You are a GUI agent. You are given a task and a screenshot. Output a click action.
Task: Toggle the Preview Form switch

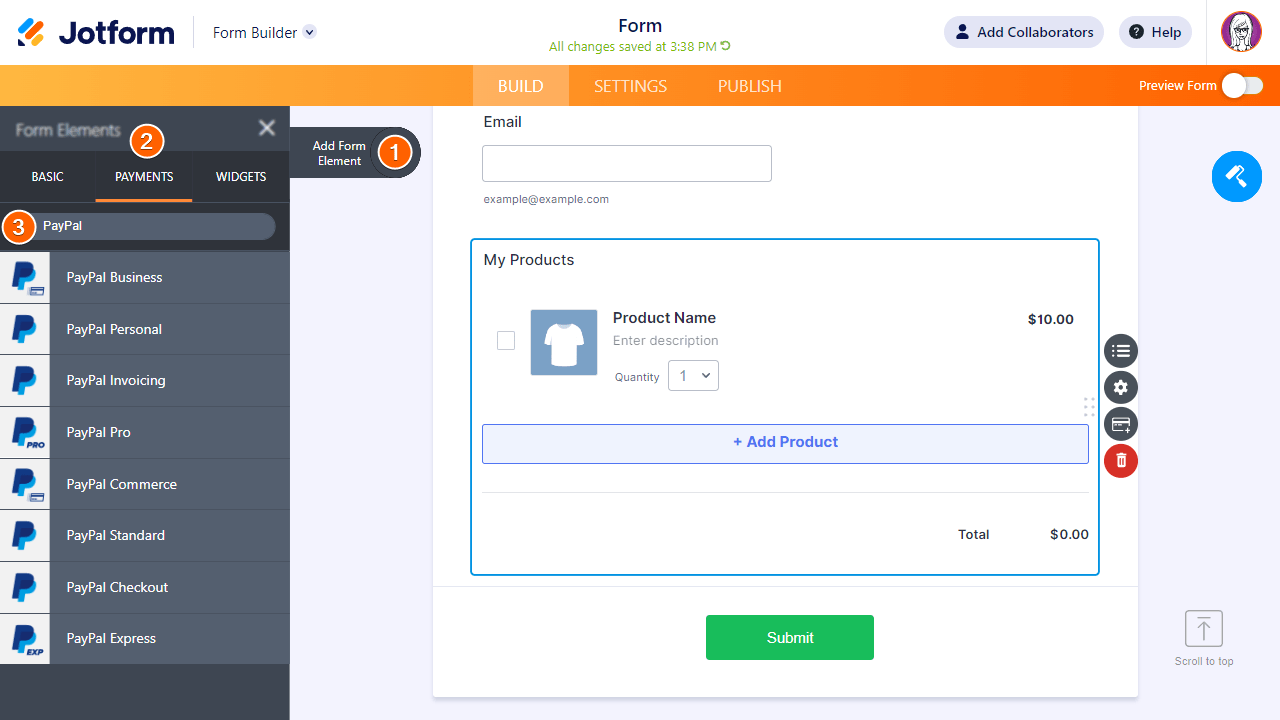tap(1242, 86)
